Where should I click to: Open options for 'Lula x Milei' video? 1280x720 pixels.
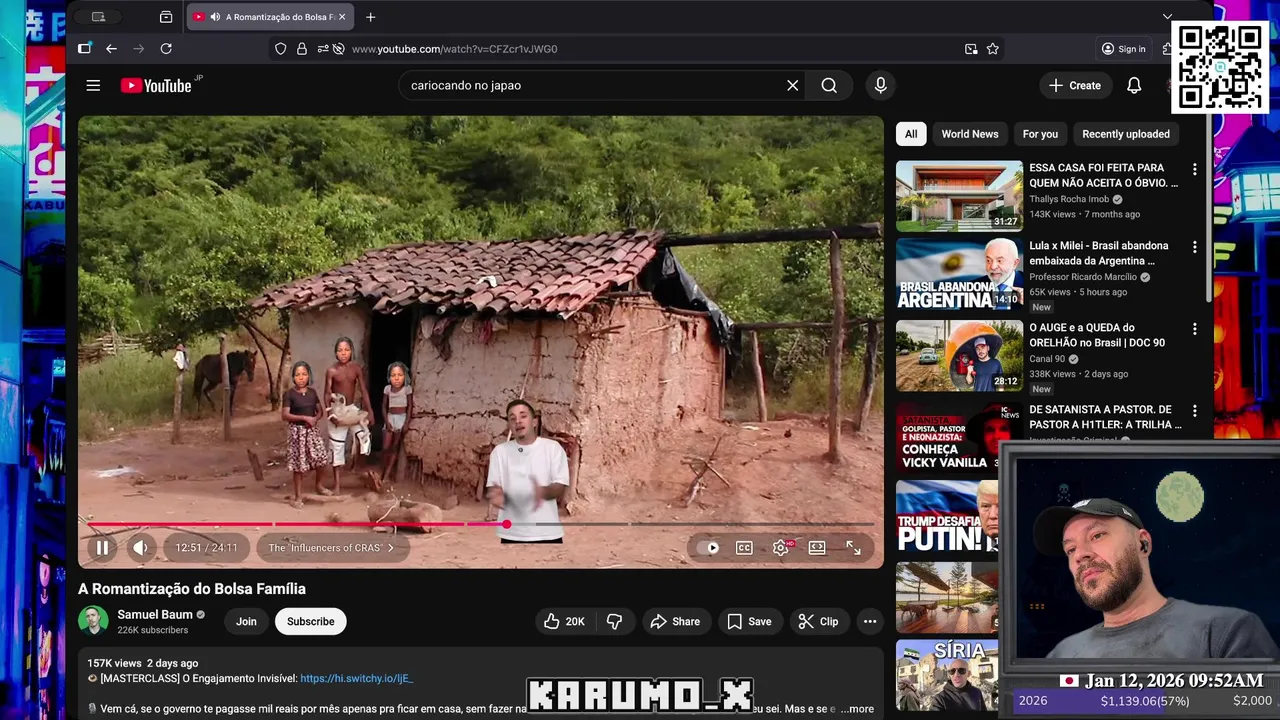[x=1194, y=247]
